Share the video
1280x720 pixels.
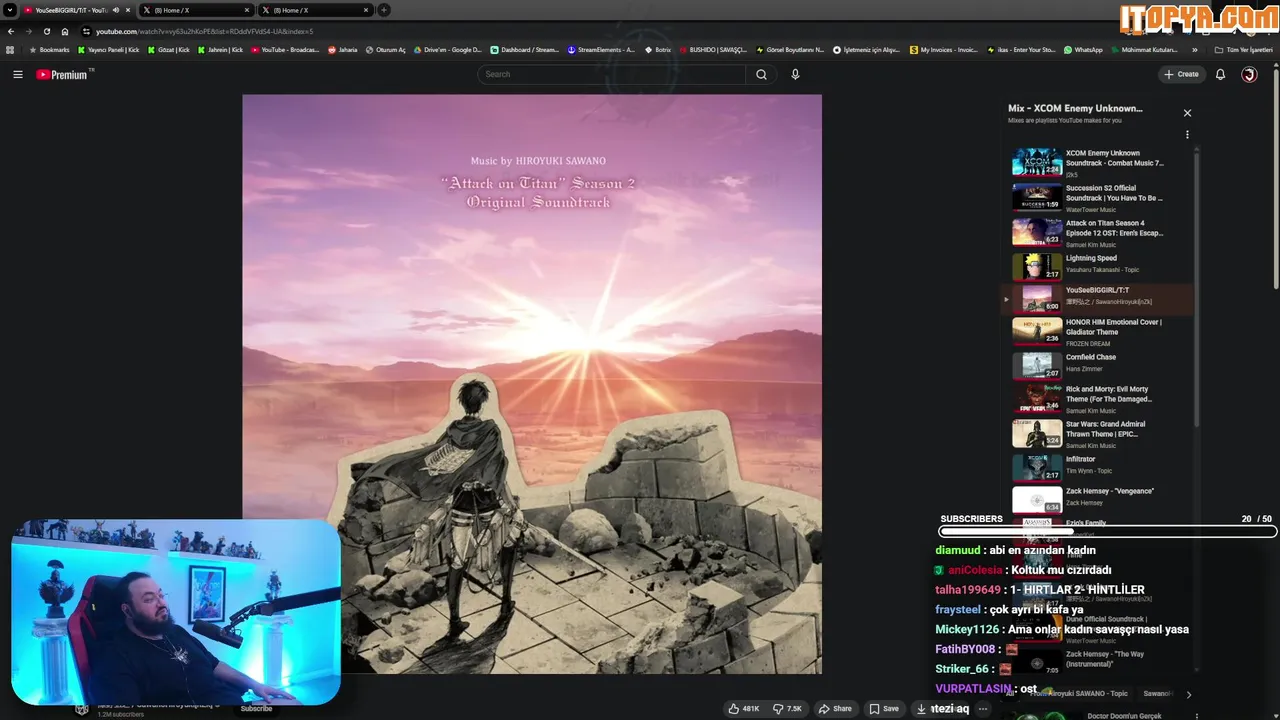pyautogui.click(x=835, y=708)
